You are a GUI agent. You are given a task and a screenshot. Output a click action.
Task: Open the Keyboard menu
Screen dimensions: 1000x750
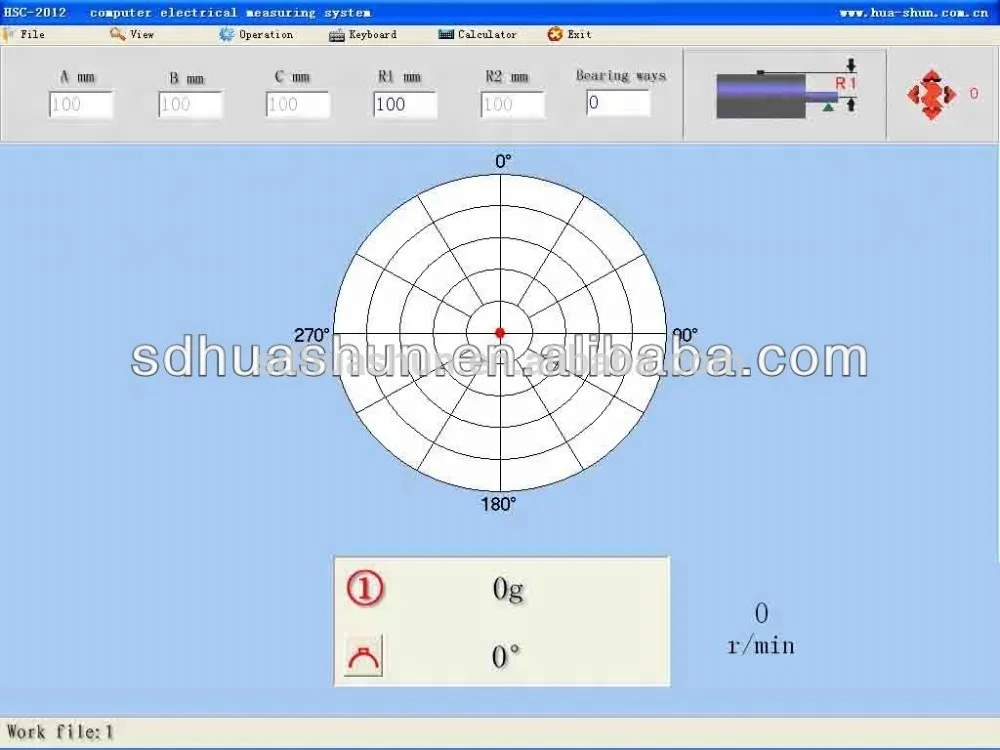point(372,34)
